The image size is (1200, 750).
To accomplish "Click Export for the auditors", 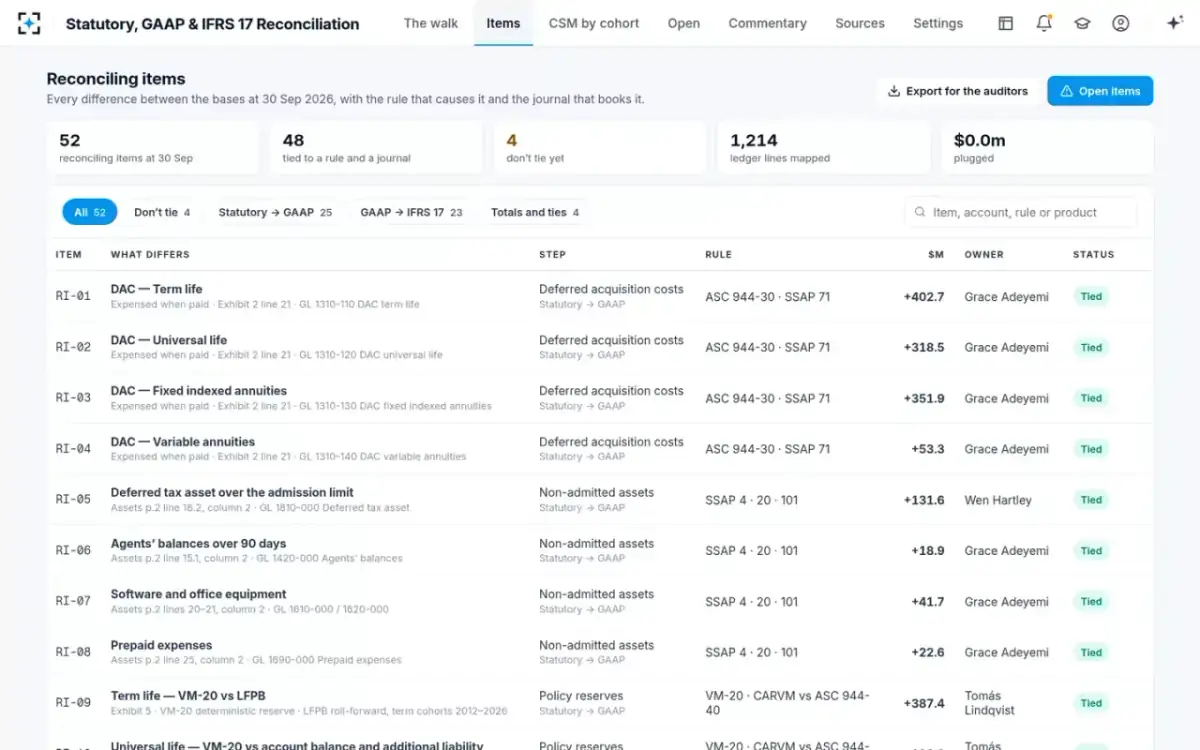I will pos(958,91).
